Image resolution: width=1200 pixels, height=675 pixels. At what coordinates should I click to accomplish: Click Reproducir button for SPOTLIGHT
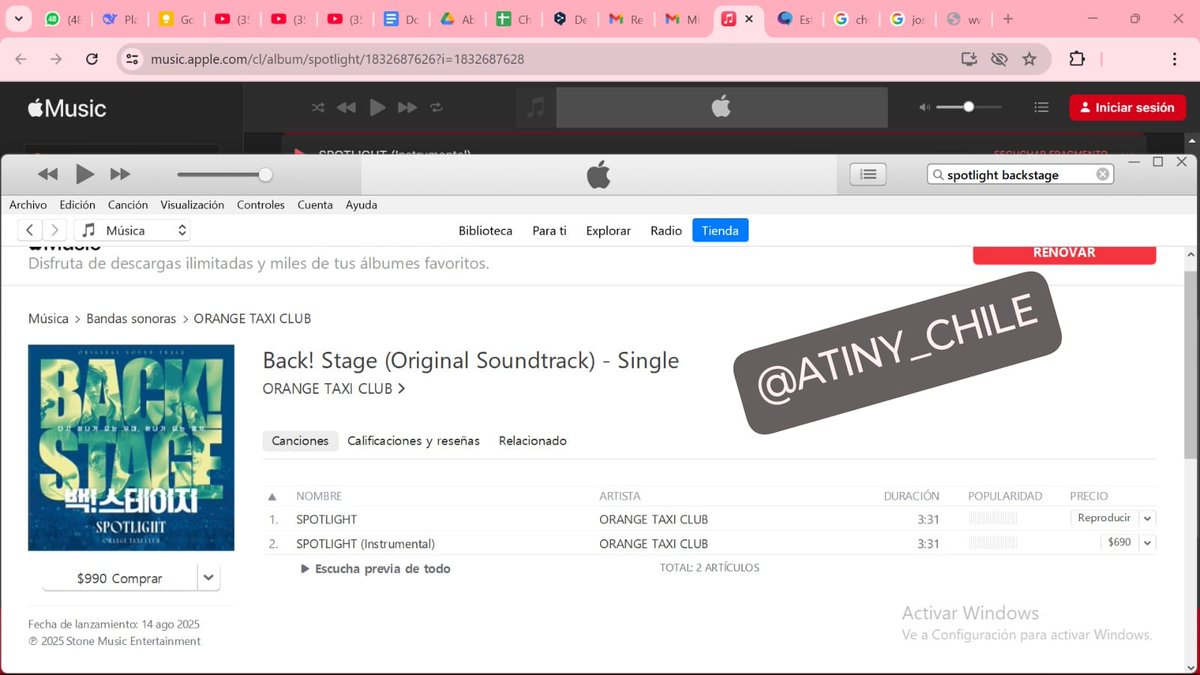point(1104,518)
